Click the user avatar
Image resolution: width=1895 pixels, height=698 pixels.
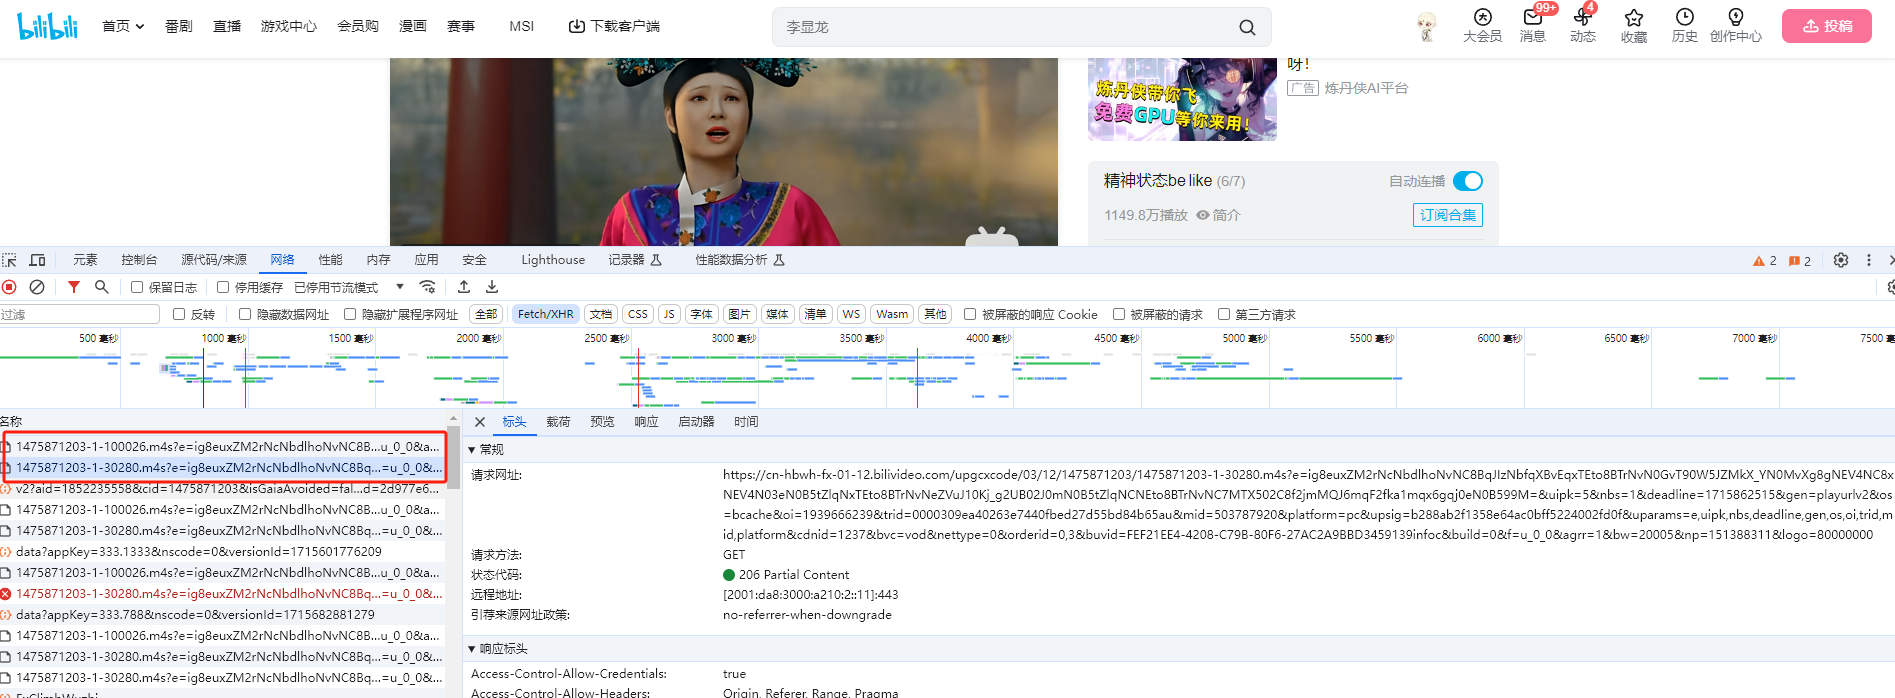1427,26
